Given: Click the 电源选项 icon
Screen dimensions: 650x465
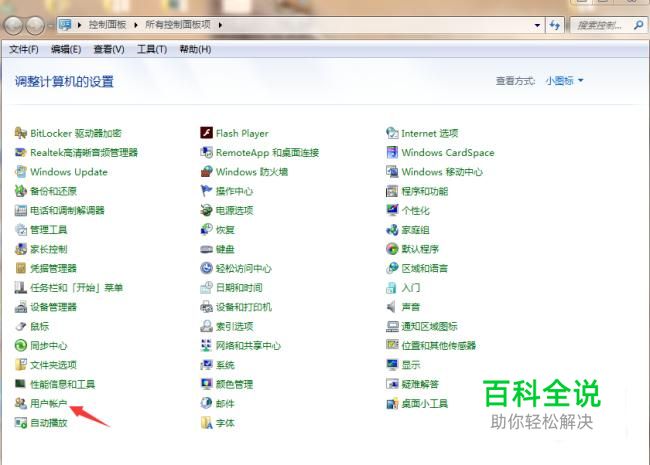Looking at the screenshot, I should pyautogui.click(x=206, y=211).
